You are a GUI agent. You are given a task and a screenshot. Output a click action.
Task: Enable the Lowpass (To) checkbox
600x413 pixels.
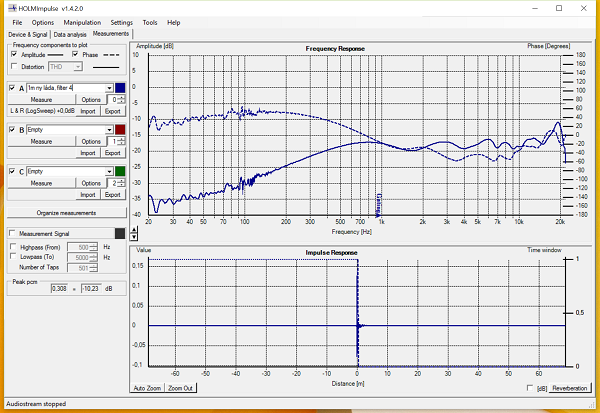tap(13, 256)
